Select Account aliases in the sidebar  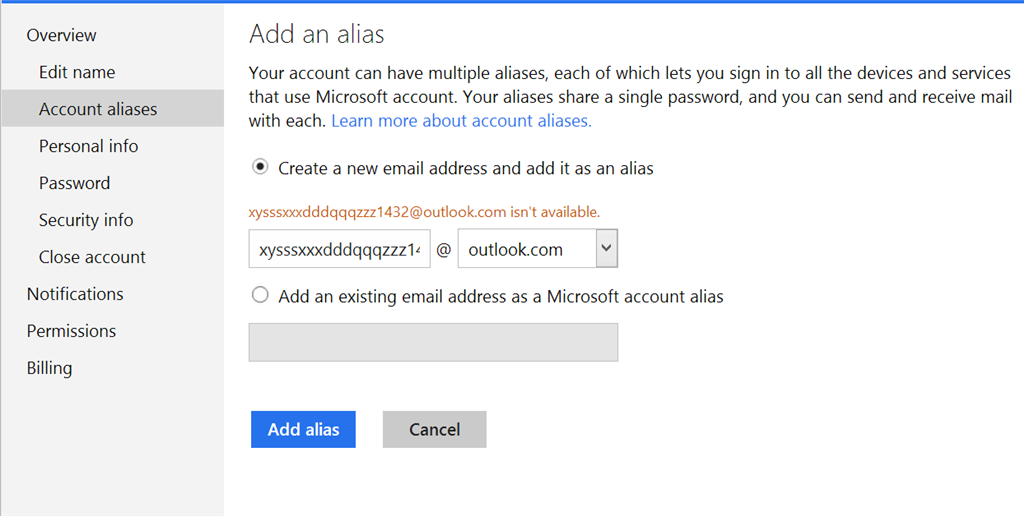[112, 108]
